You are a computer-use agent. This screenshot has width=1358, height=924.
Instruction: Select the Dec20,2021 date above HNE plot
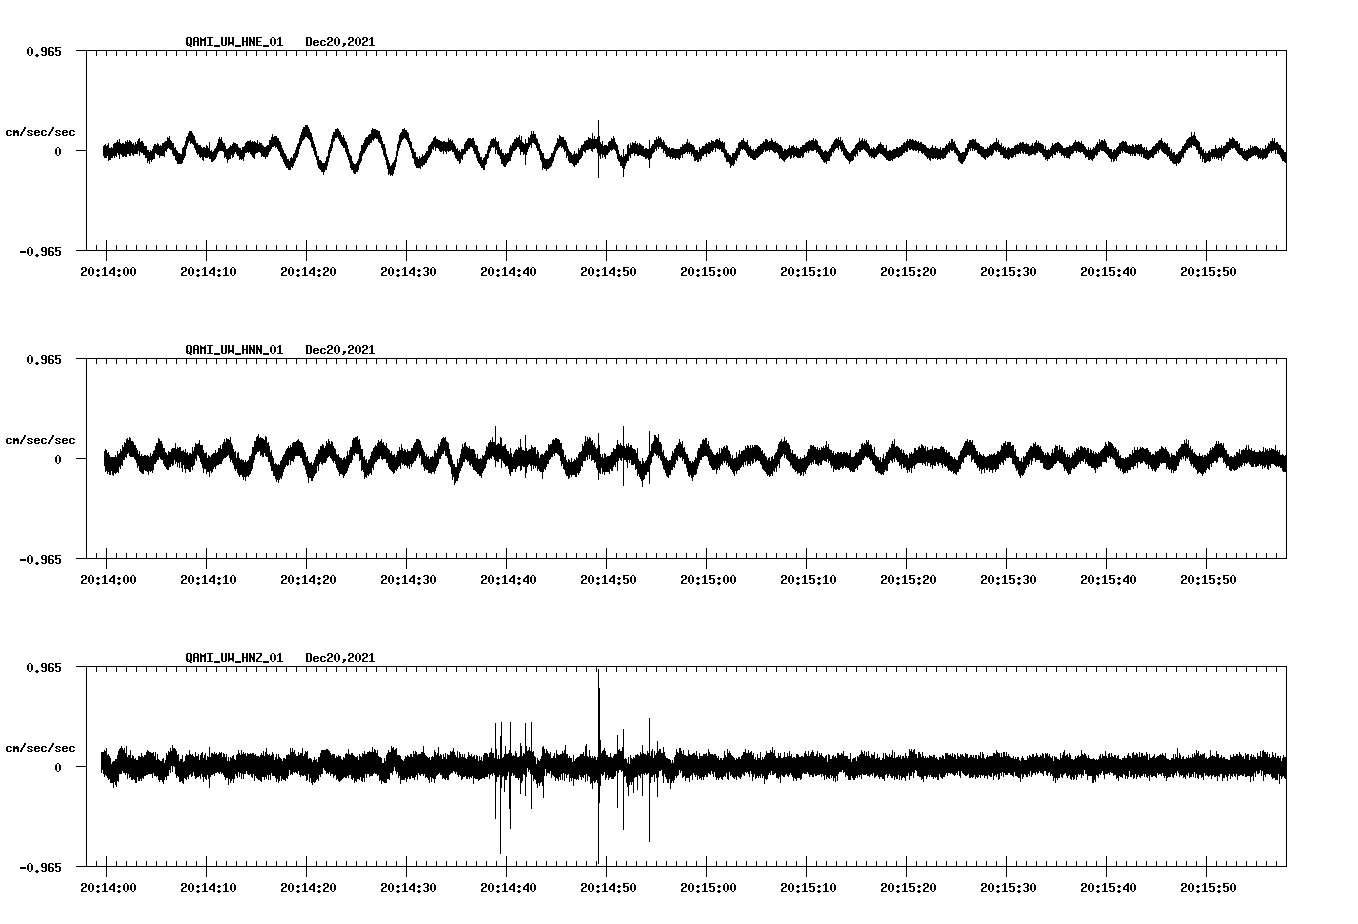(340, 42)
